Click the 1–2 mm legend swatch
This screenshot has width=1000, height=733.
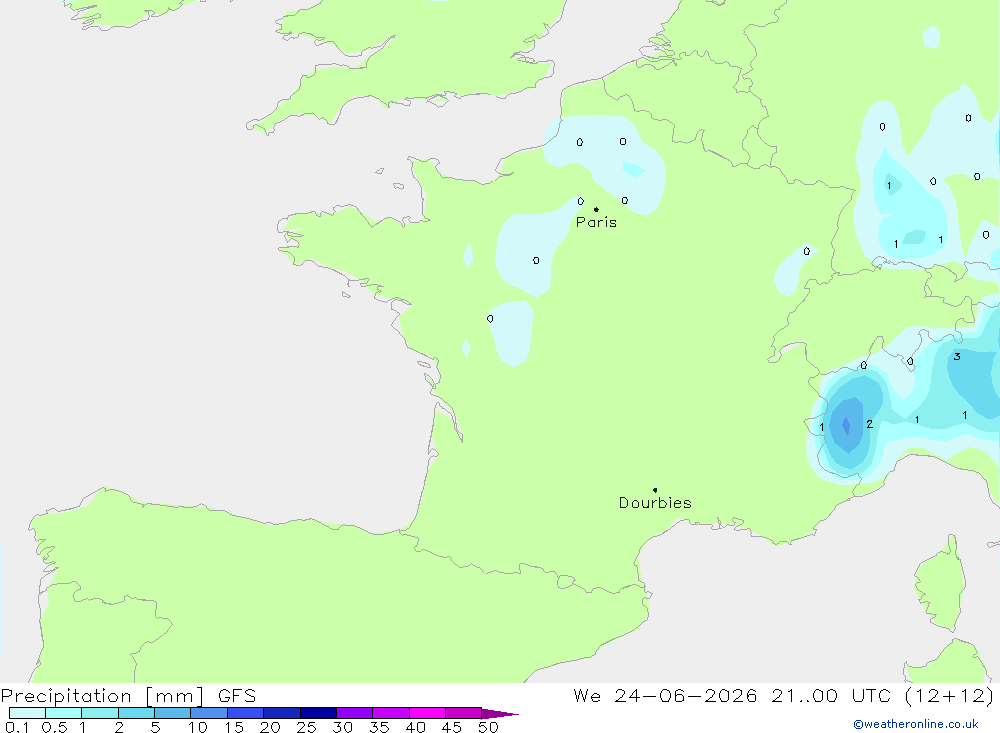tap(99, 713)
